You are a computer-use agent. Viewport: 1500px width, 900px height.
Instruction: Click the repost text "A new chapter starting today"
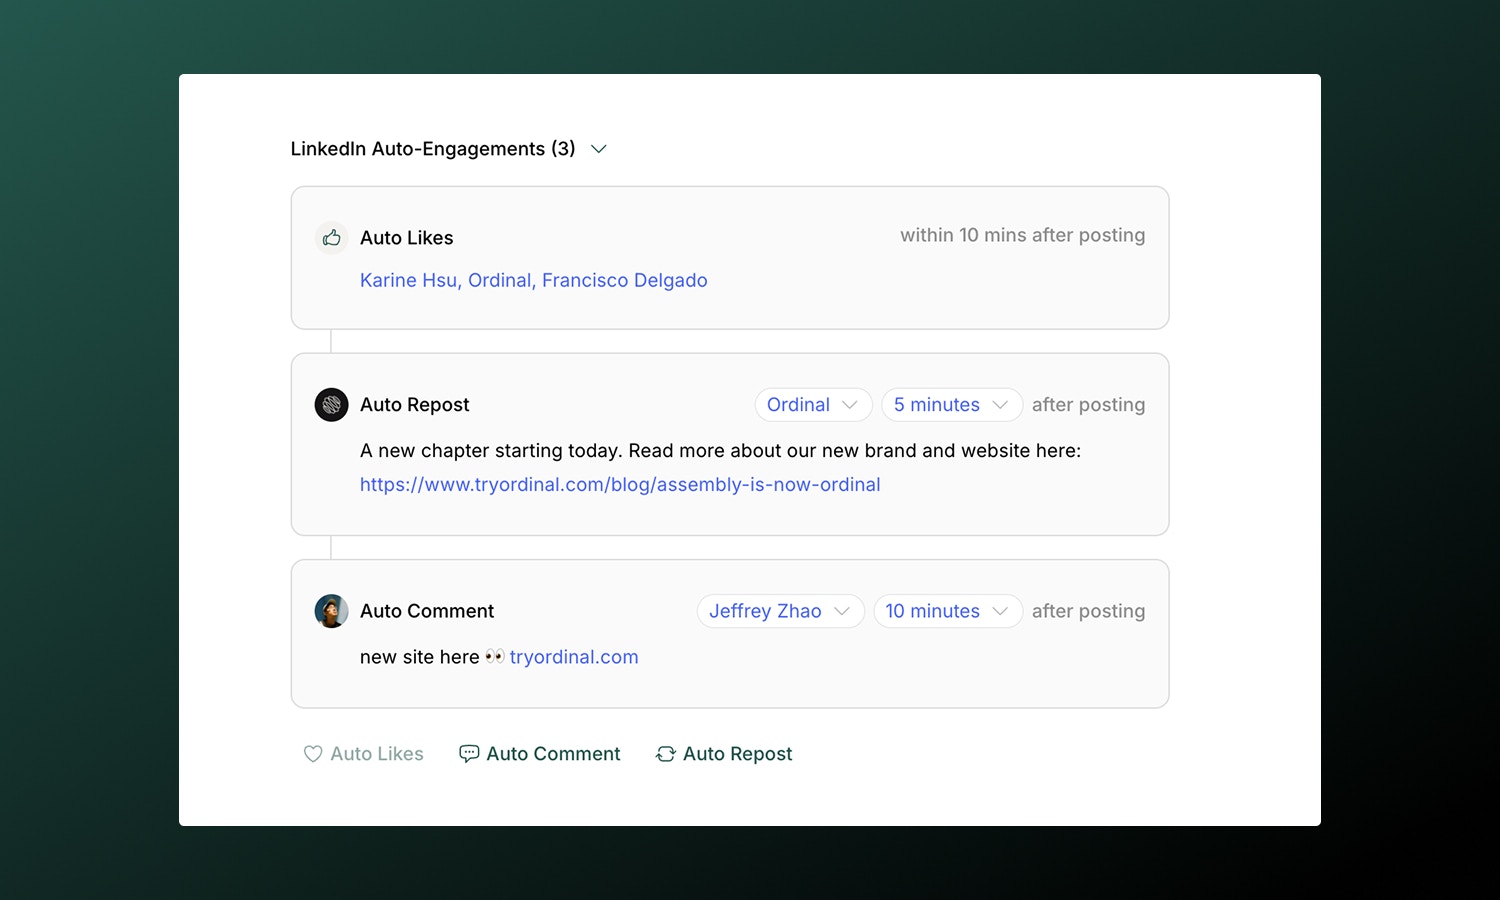491,451
